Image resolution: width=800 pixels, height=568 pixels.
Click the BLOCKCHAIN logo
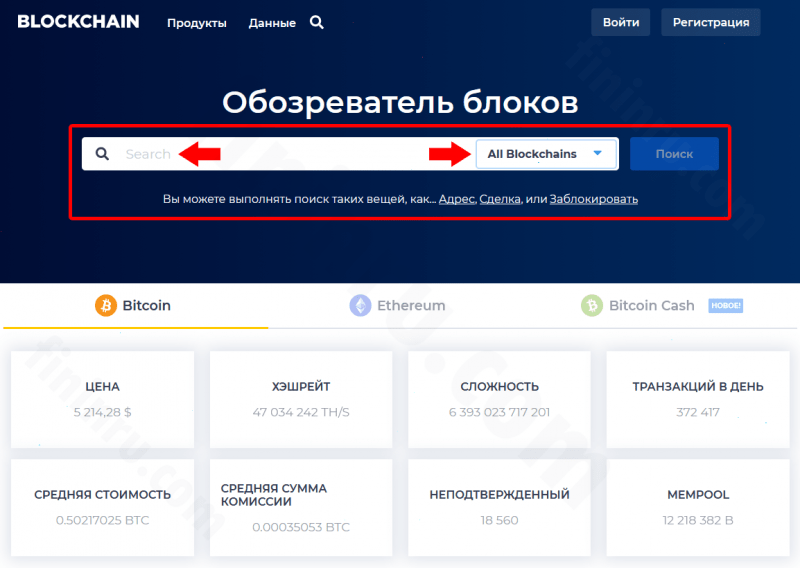point(78,21)
